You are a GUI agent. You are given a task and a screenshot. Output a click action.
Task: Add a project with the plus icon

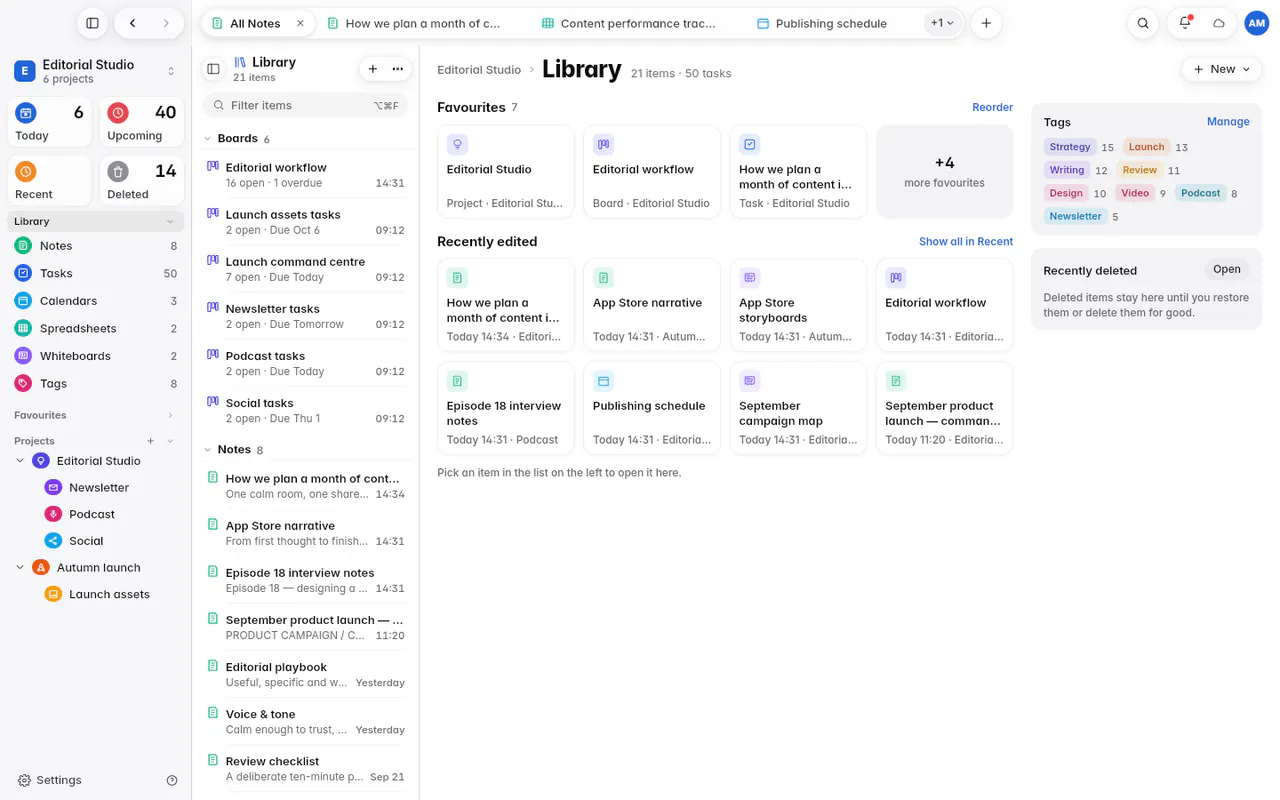point(151,441)
